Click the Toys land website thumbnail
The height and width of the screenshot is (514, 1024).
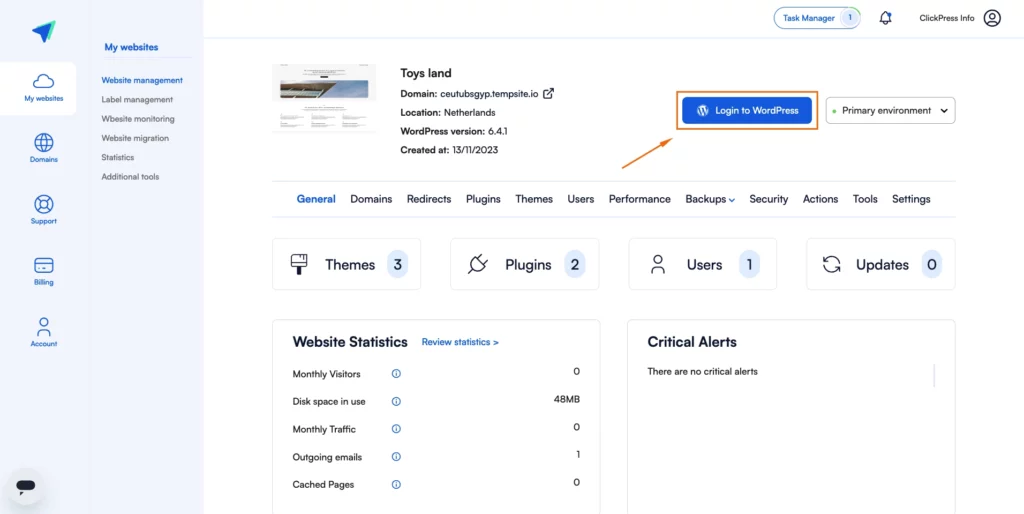tap(324, 98)
